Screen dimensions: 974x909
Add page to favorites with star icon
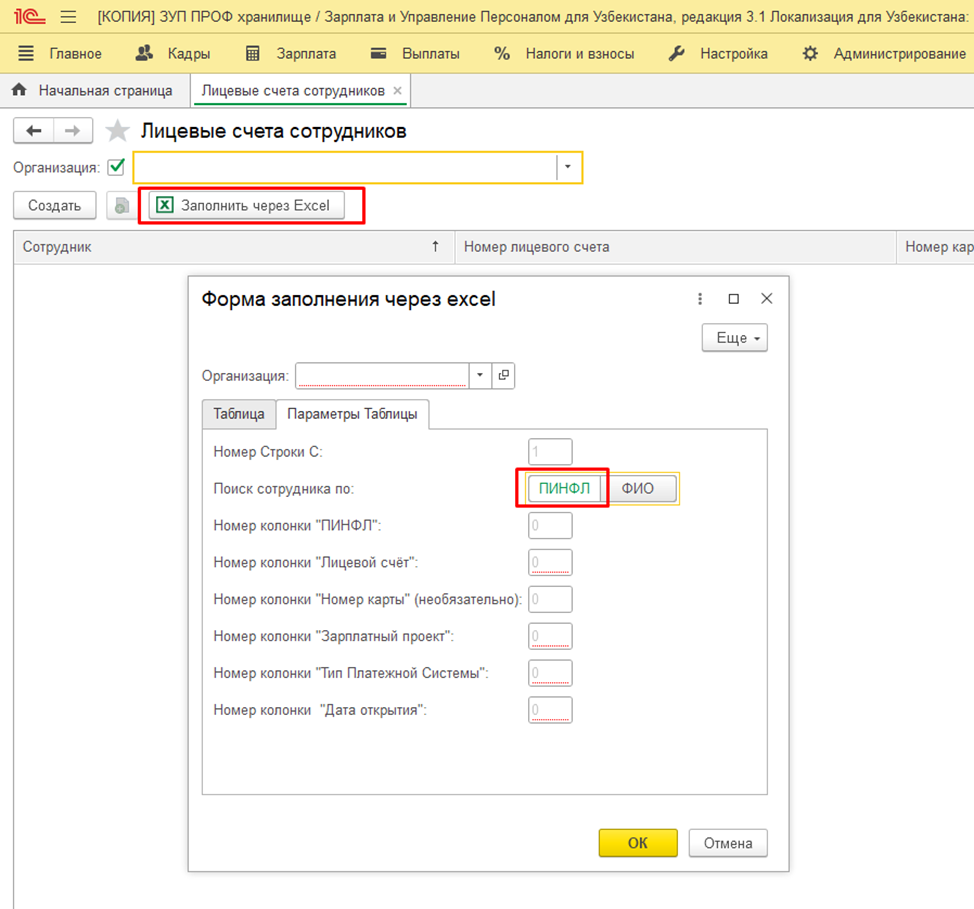[118, 131]
